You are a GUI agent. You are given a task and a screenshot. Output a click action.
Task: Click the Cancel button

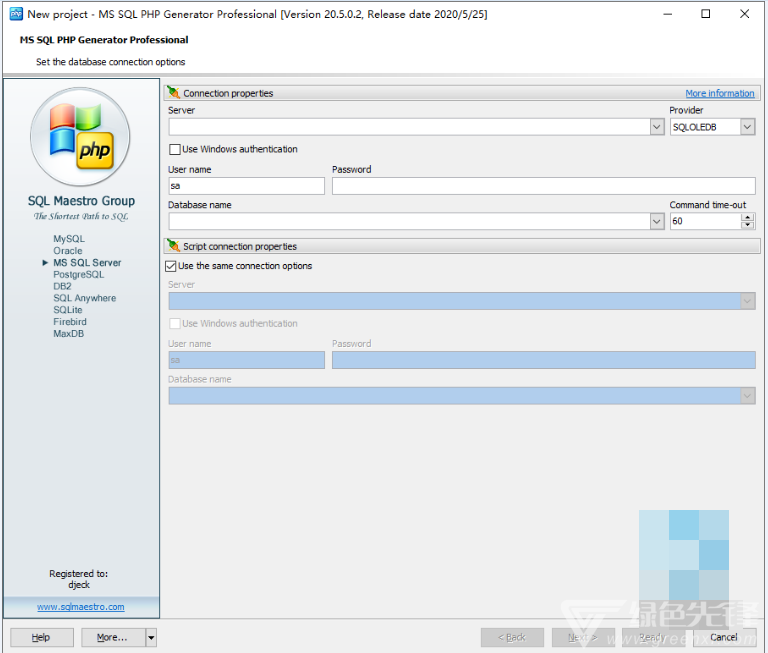click(x=724, y=637)
